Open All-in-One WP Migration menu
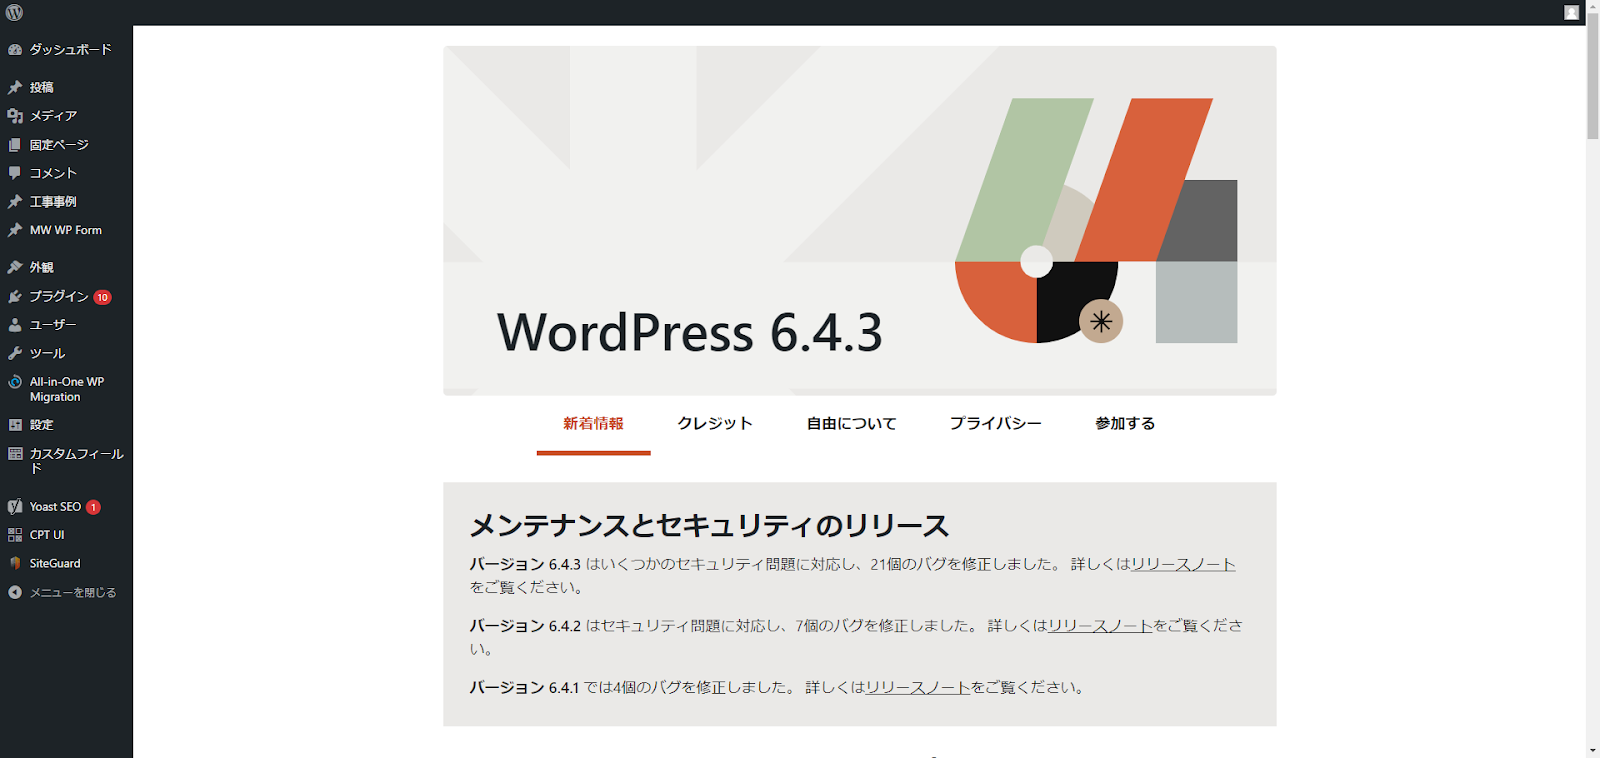This screenshot has height=758, width=1600. click(66, 389)
